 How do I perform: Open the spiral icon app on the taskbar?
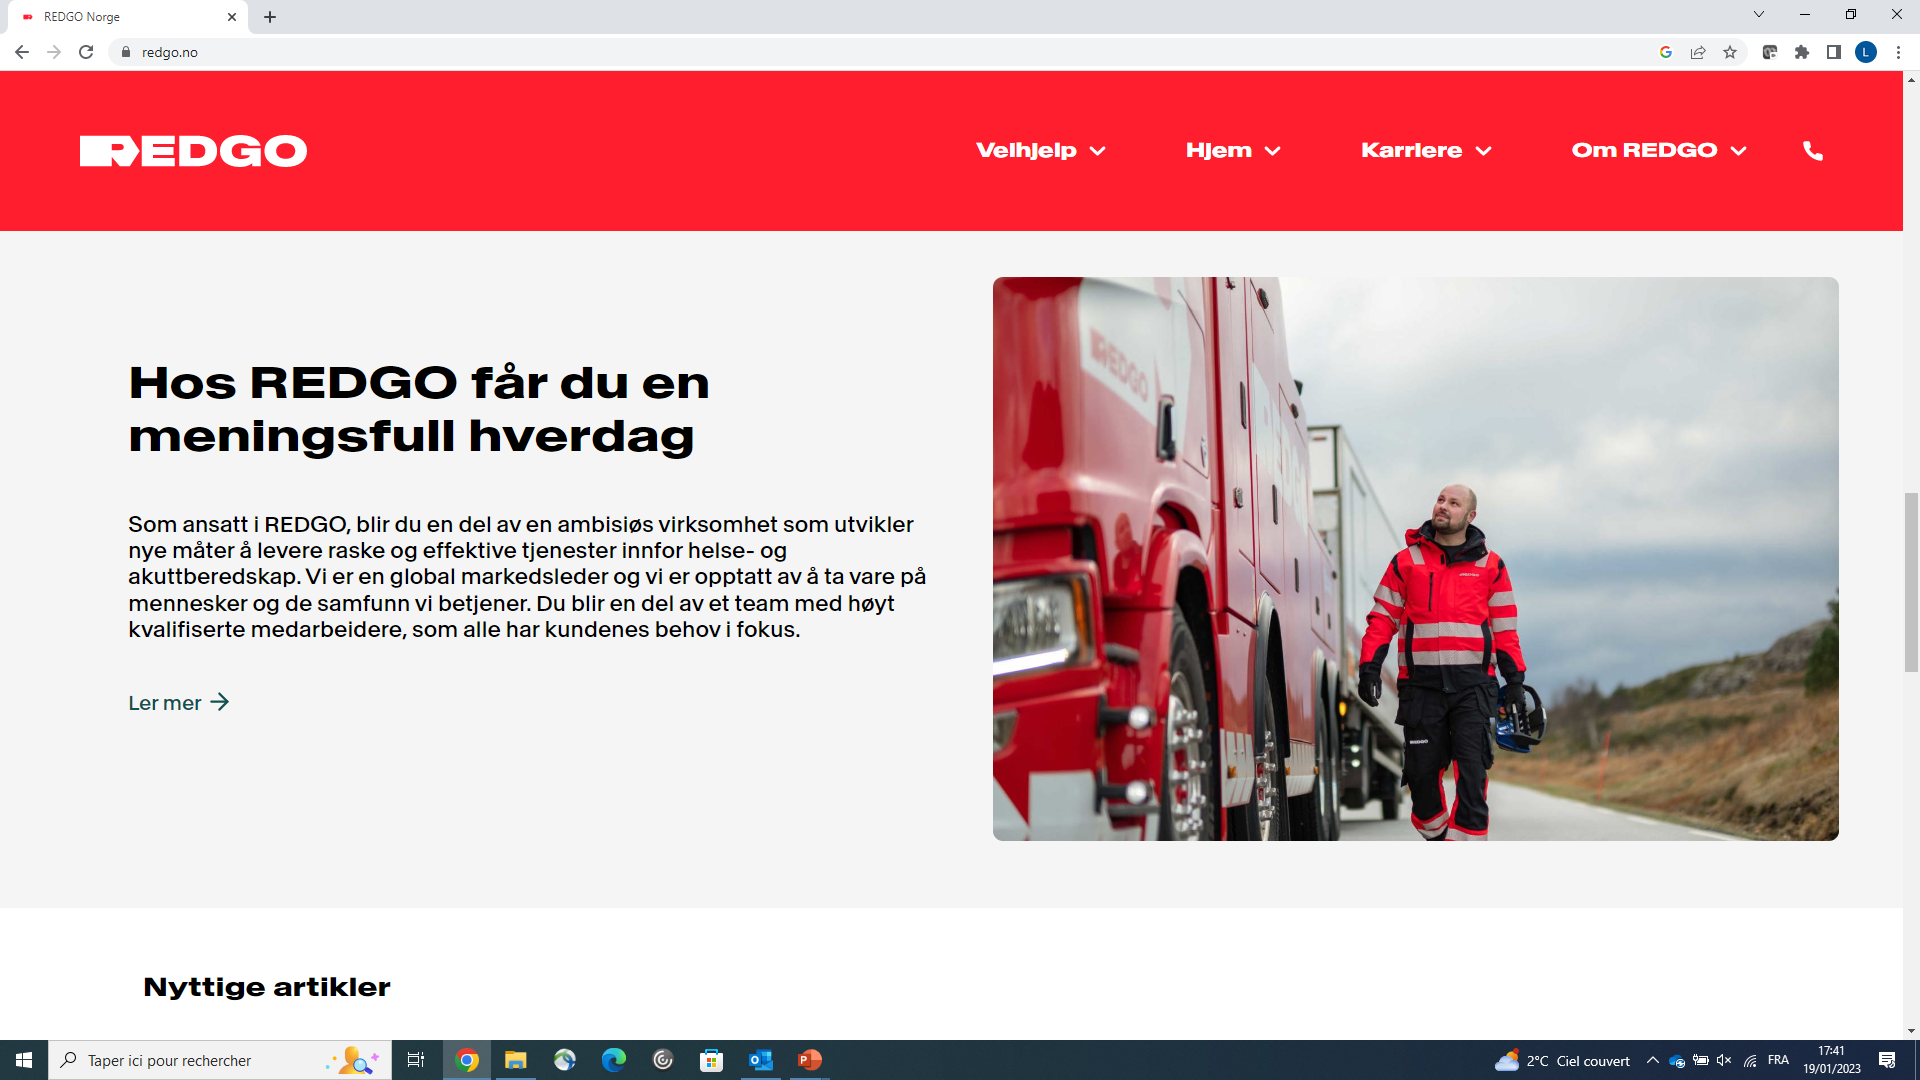663,1060
